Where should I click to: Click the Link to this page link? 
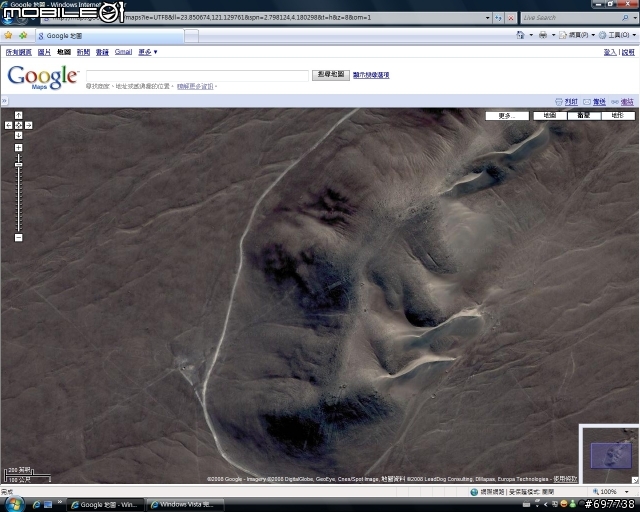click(622, 102)
